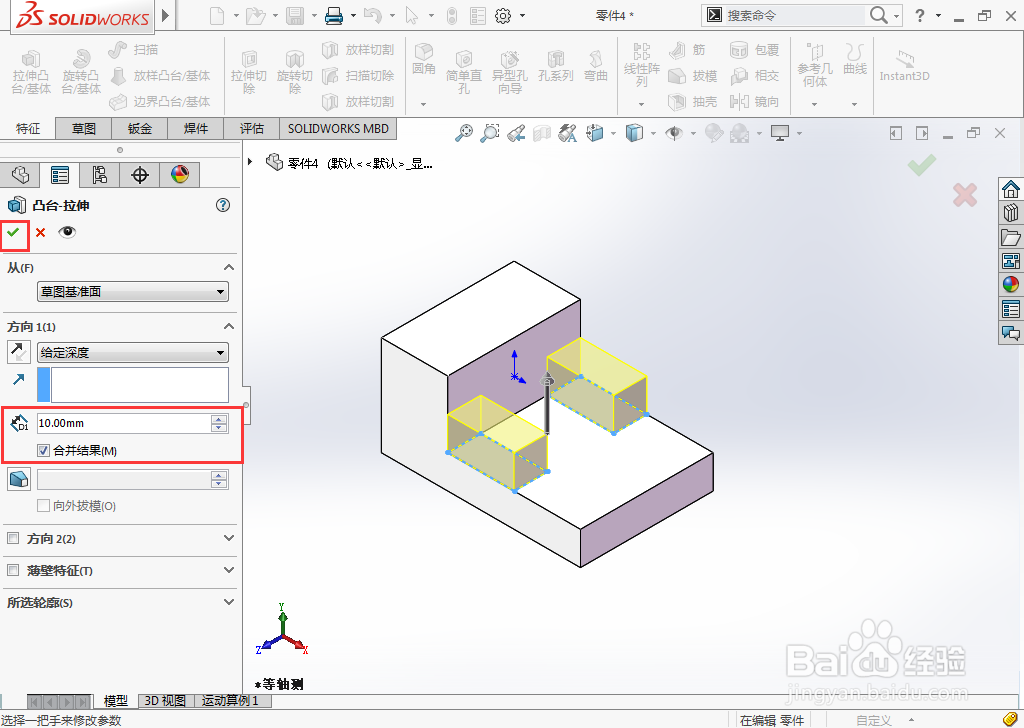Switch to the SOLIDWORKS MBD tab
The width and height of the screenshot is (1024, 728).
point(338,129)
